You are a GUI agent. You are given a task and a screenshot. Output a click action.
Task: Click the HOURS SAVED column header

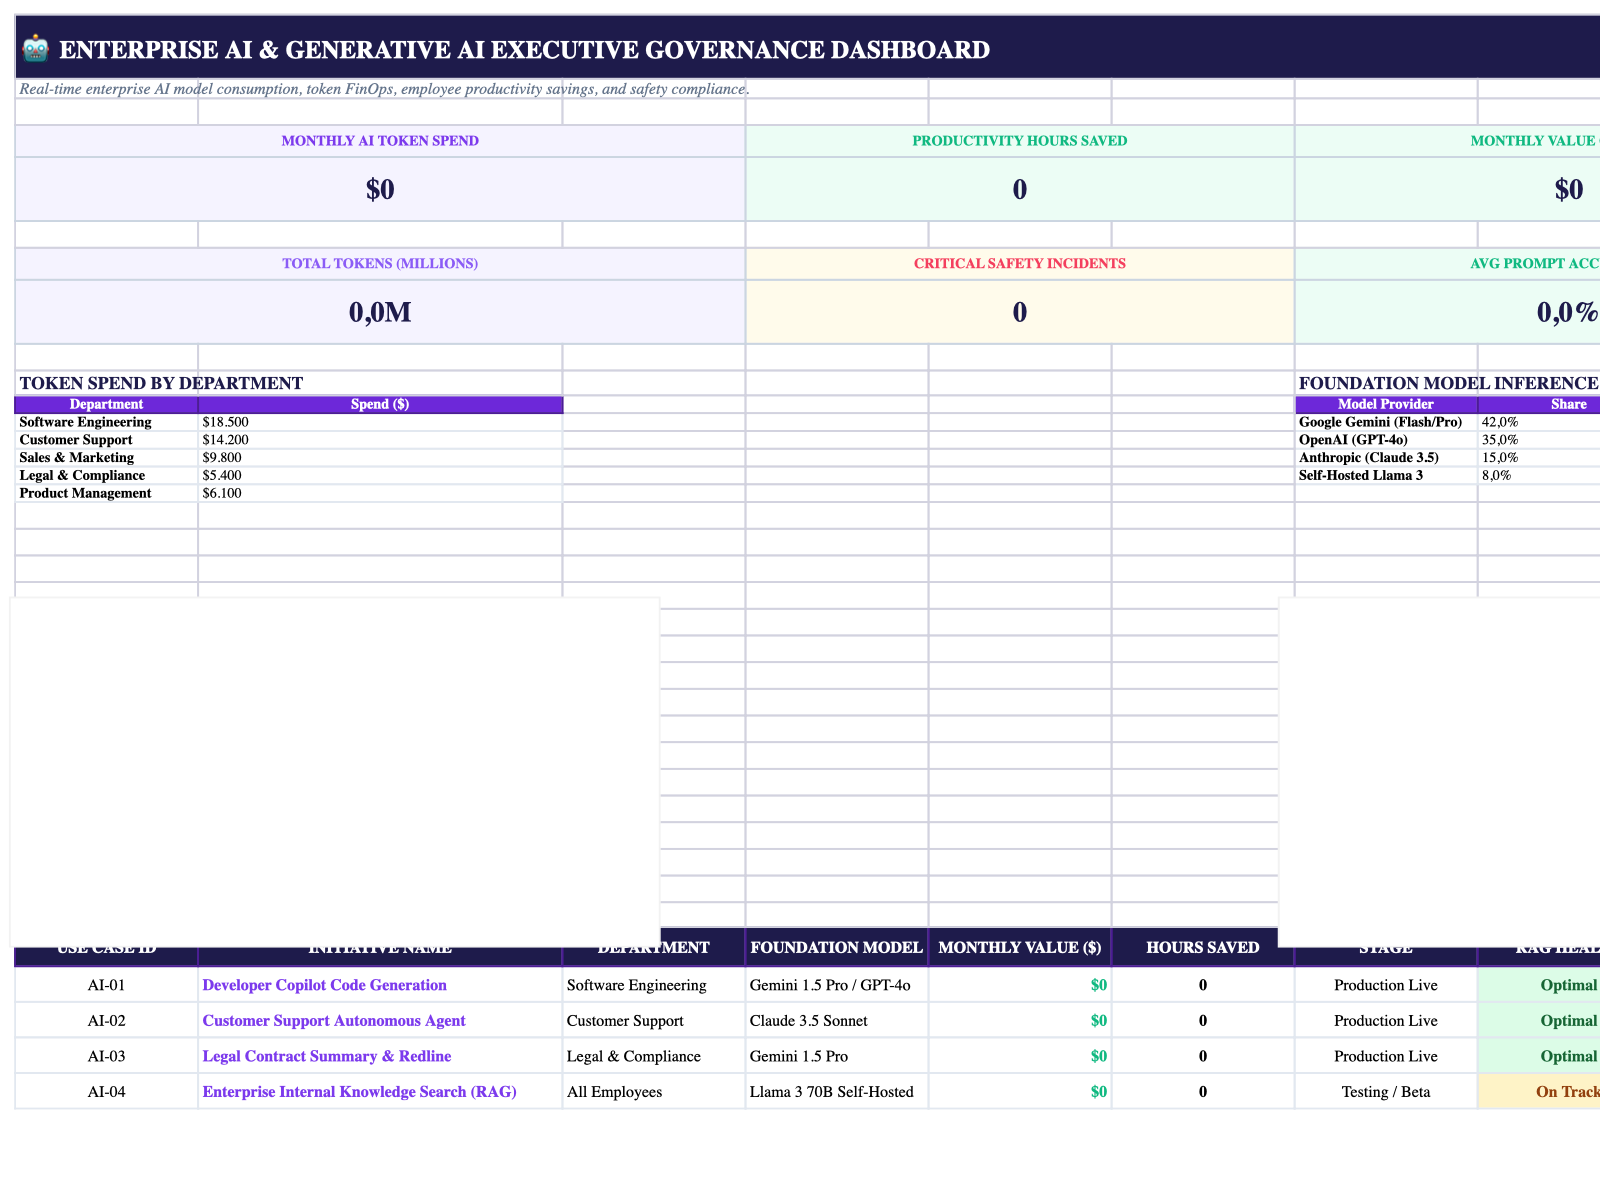point(1202,948)
